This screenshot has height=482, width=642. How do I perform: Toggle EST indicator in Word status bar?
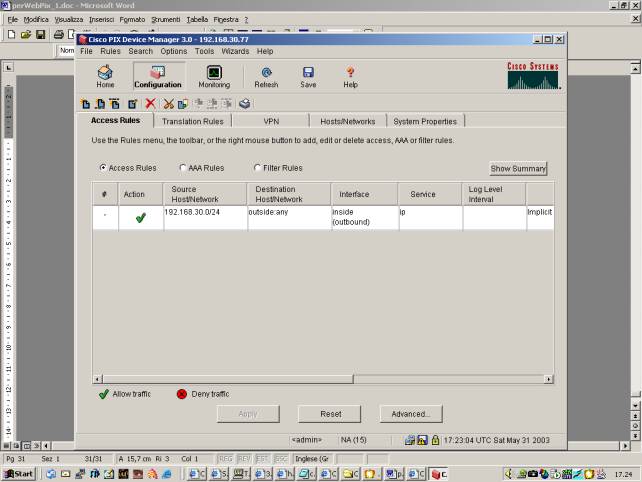point(262,459)
